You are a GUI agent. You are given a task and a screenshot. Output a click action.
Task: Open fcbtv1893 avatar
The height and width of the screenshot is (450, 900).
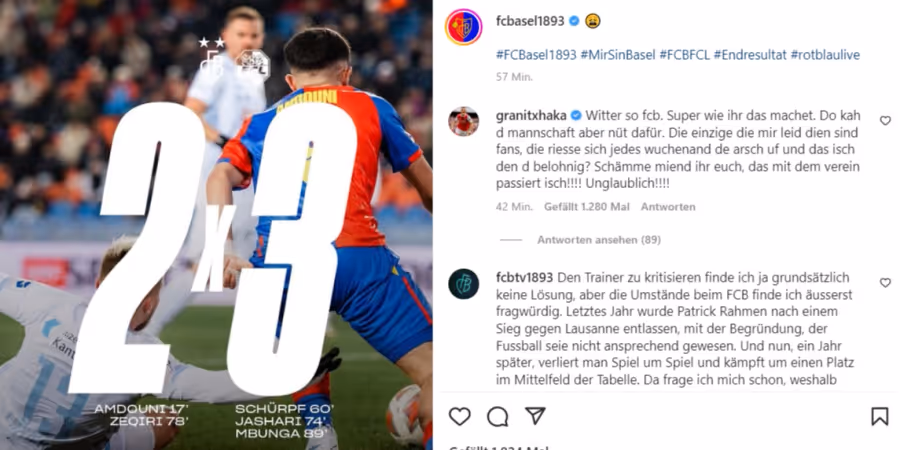point(463,284)
